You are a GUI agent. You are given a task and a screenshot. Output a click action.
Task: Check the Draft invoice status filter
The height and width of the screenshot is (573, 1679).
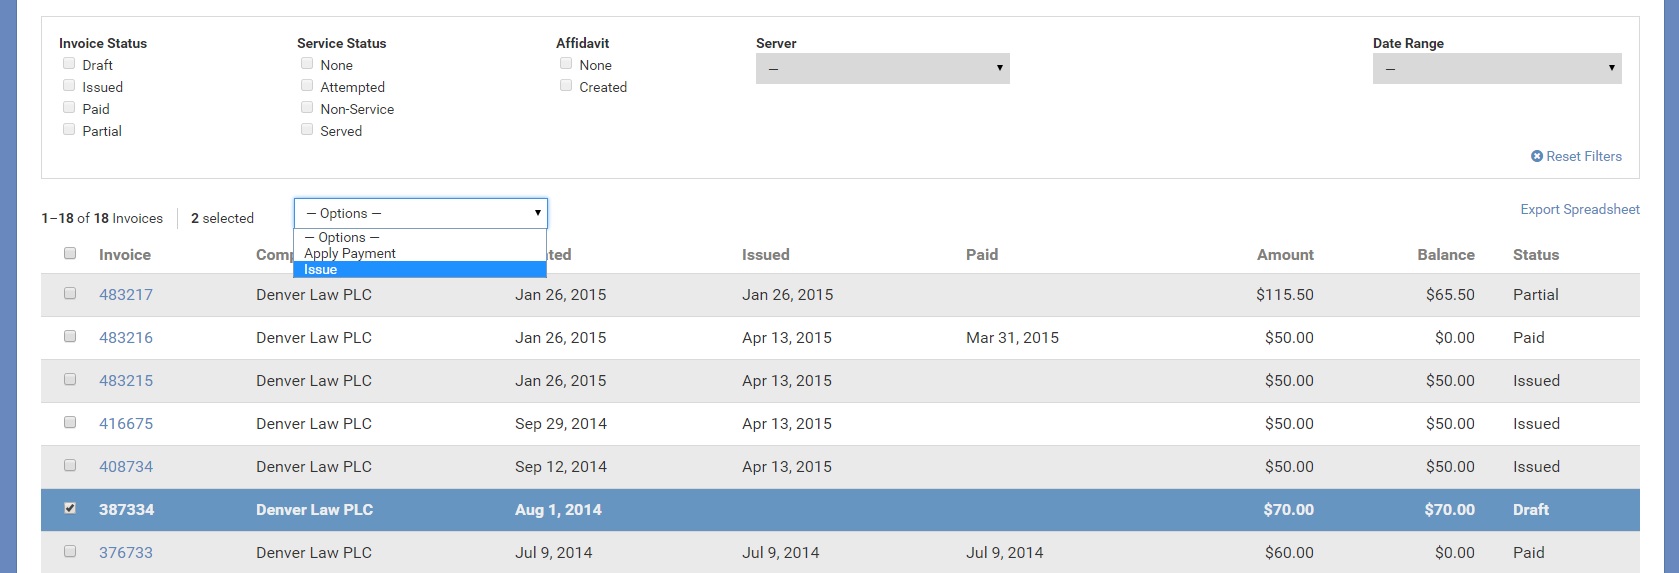point(69,64)
